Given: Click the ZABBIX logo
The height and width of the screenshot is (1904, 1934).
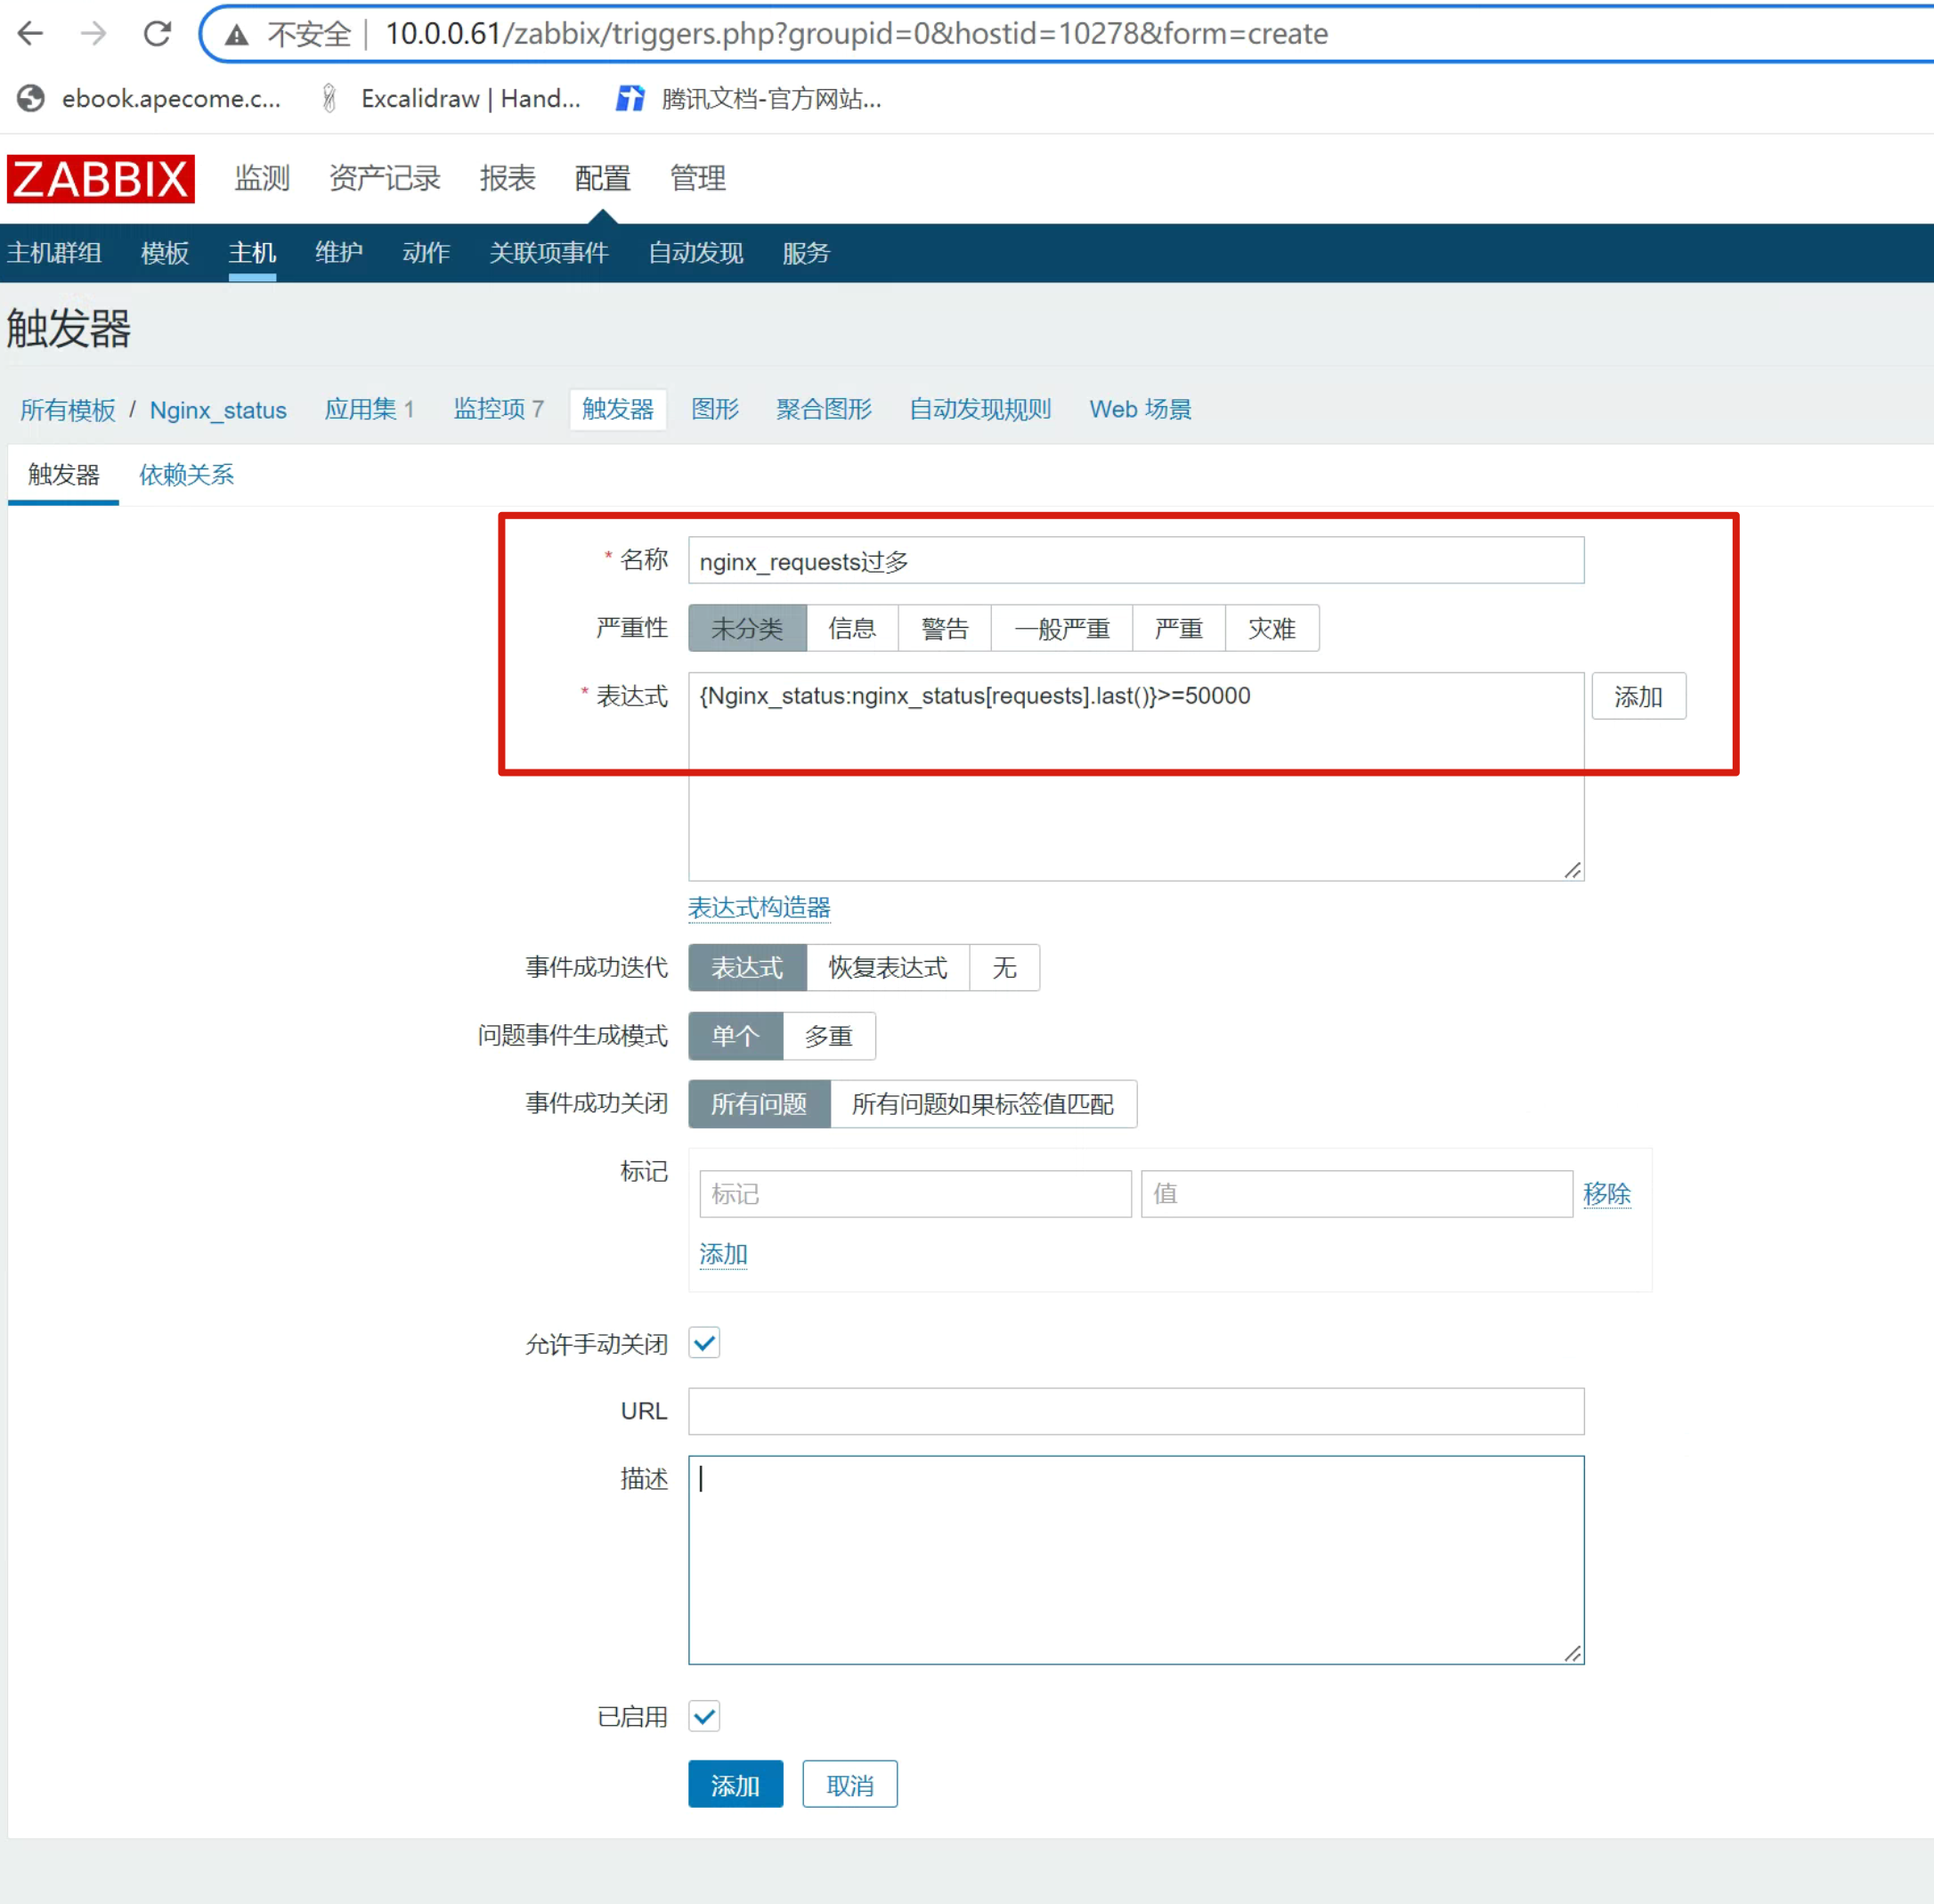Looking at the screenshot, I should click(101, 179).
